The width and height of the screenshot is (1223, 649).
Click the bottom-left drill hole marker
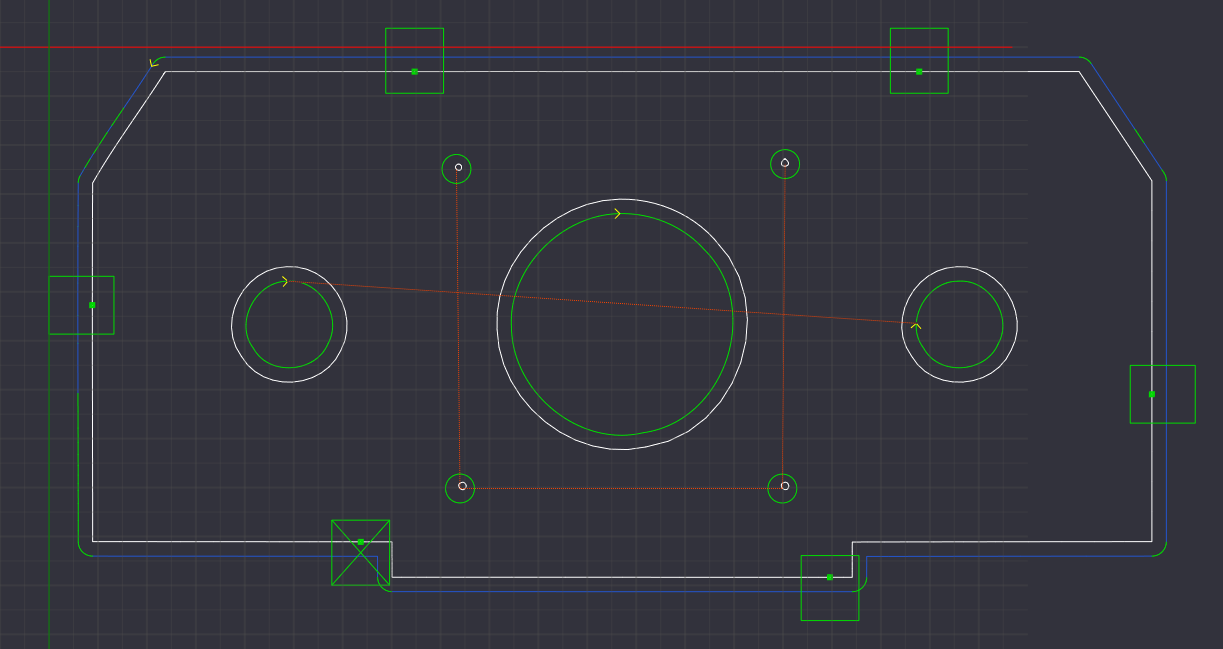point(461,487)
